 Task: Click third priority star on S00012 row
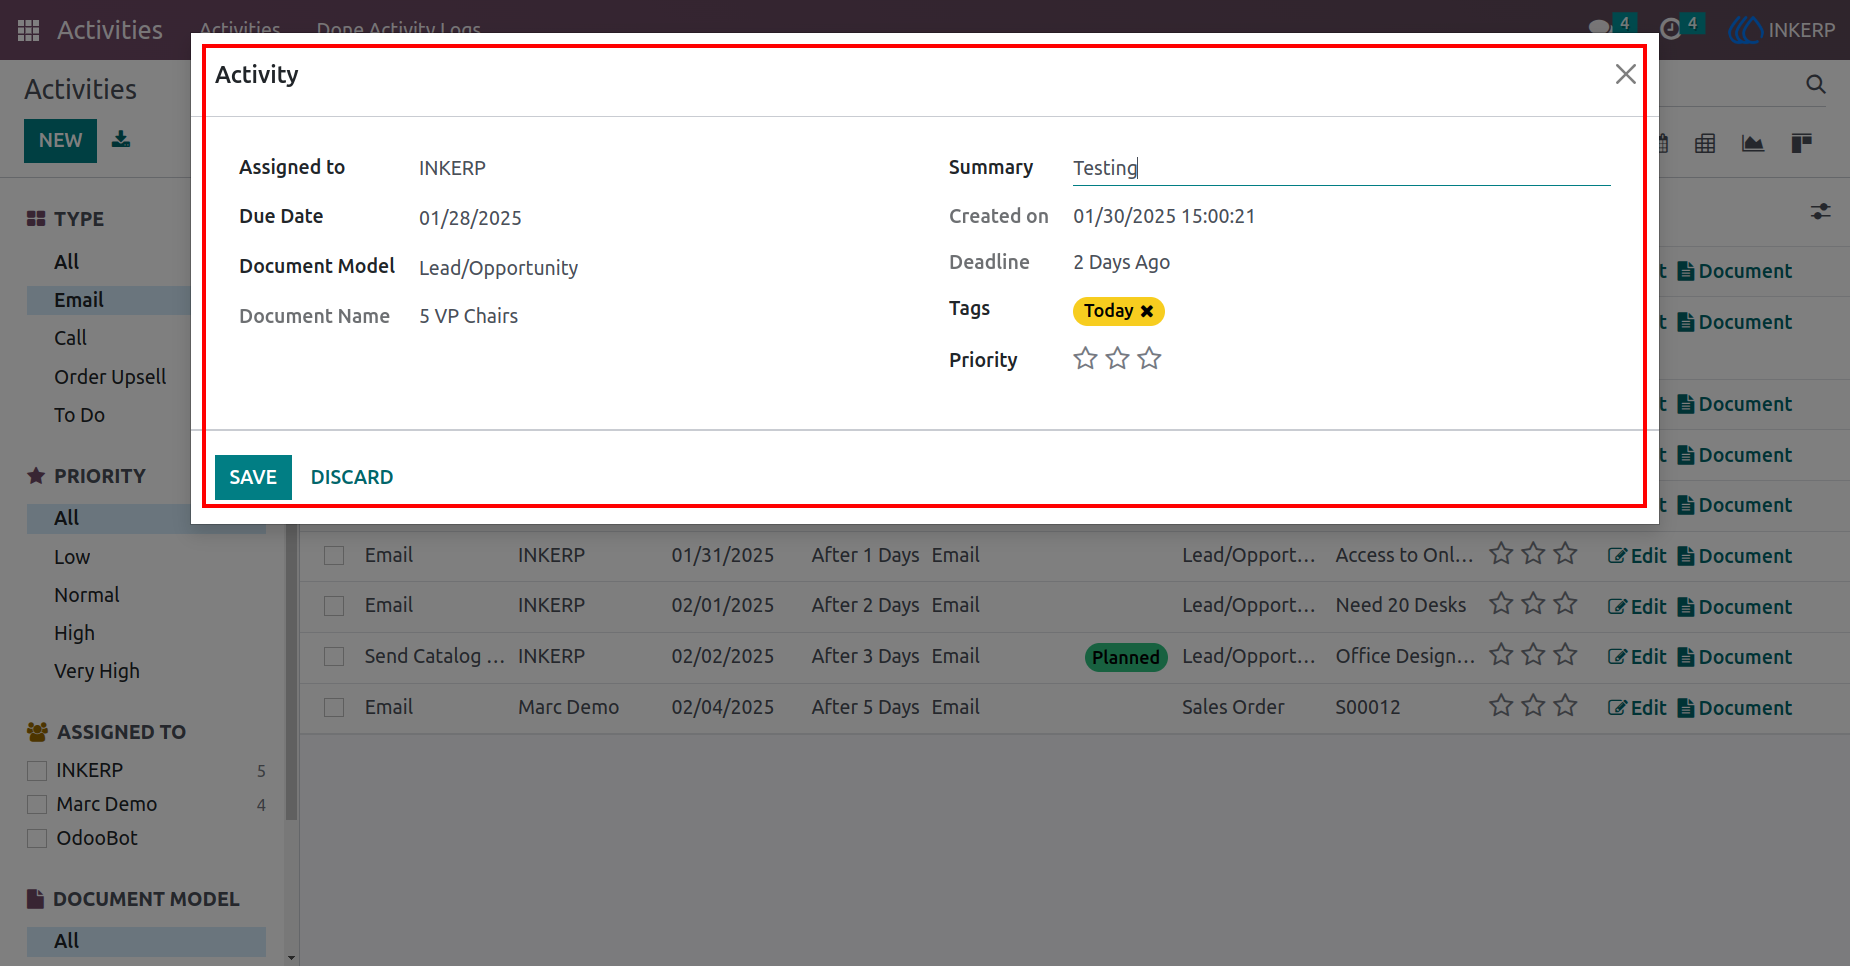pos(1565,706)
